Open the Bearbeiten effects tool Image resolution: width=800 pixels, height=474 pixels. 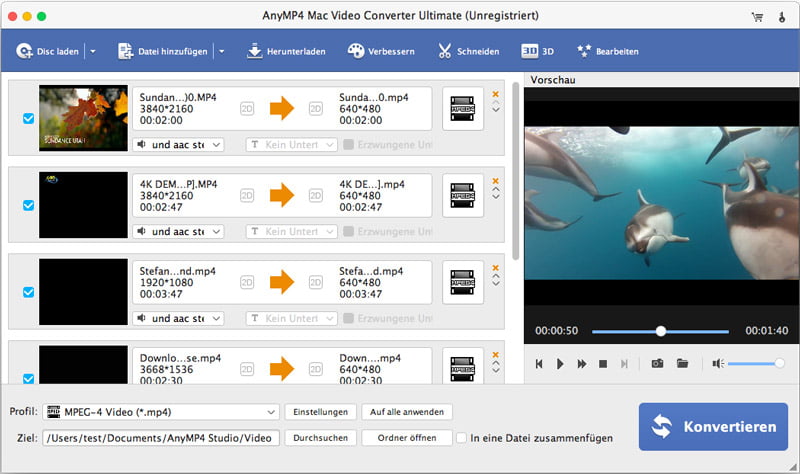[608, 51]
